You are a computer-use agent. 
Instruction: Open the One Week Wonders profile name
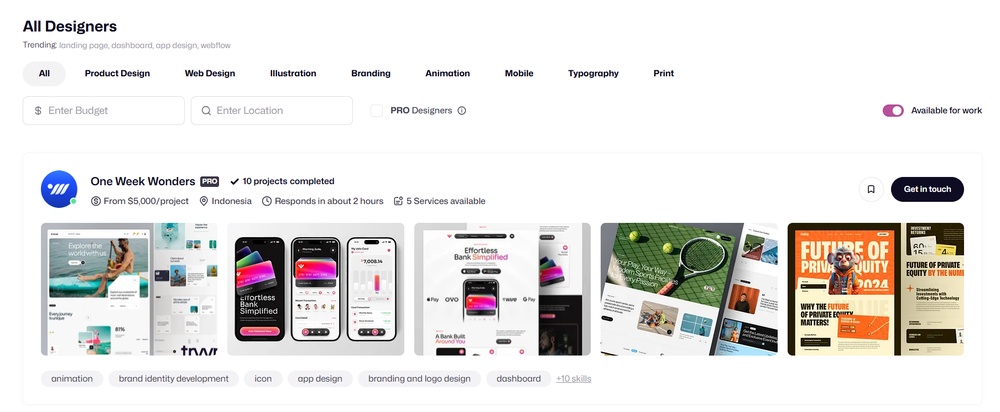[143, 181]
